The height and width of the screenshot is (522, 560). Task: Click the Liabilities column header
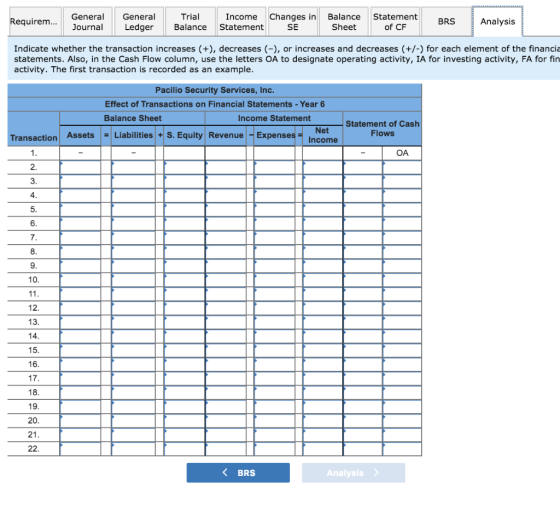(x=134, y=135)
